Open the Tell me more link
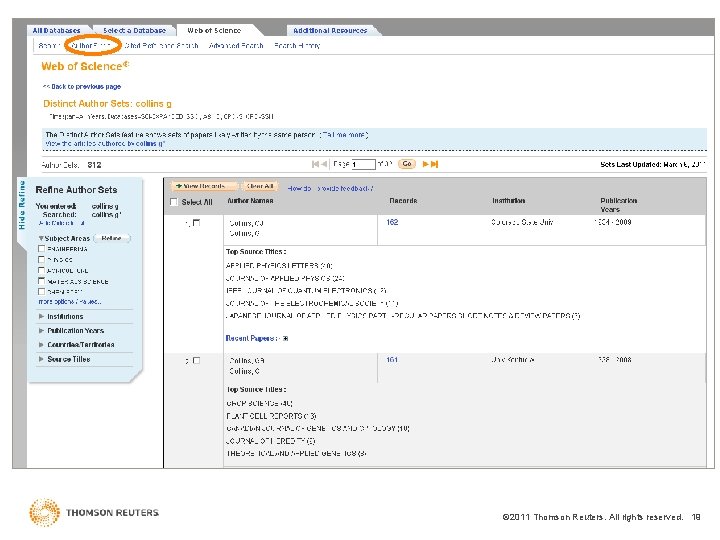This screenshot has height=540, width=720. [344, 135]
